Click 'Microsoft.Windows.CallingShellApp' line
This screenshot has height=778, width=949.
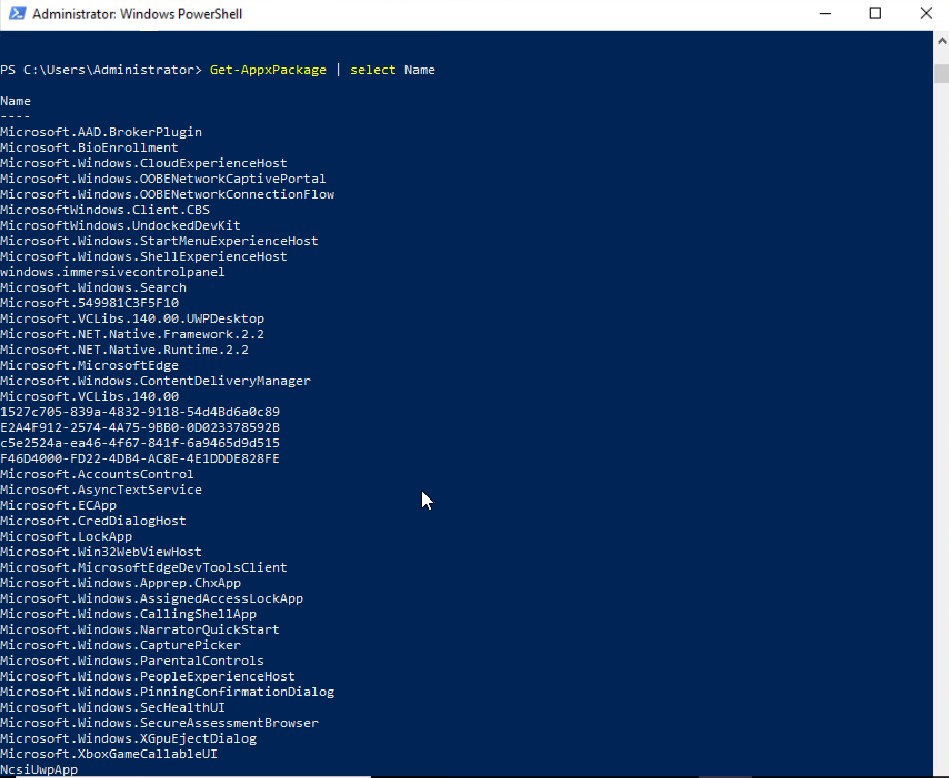(128, 614)
